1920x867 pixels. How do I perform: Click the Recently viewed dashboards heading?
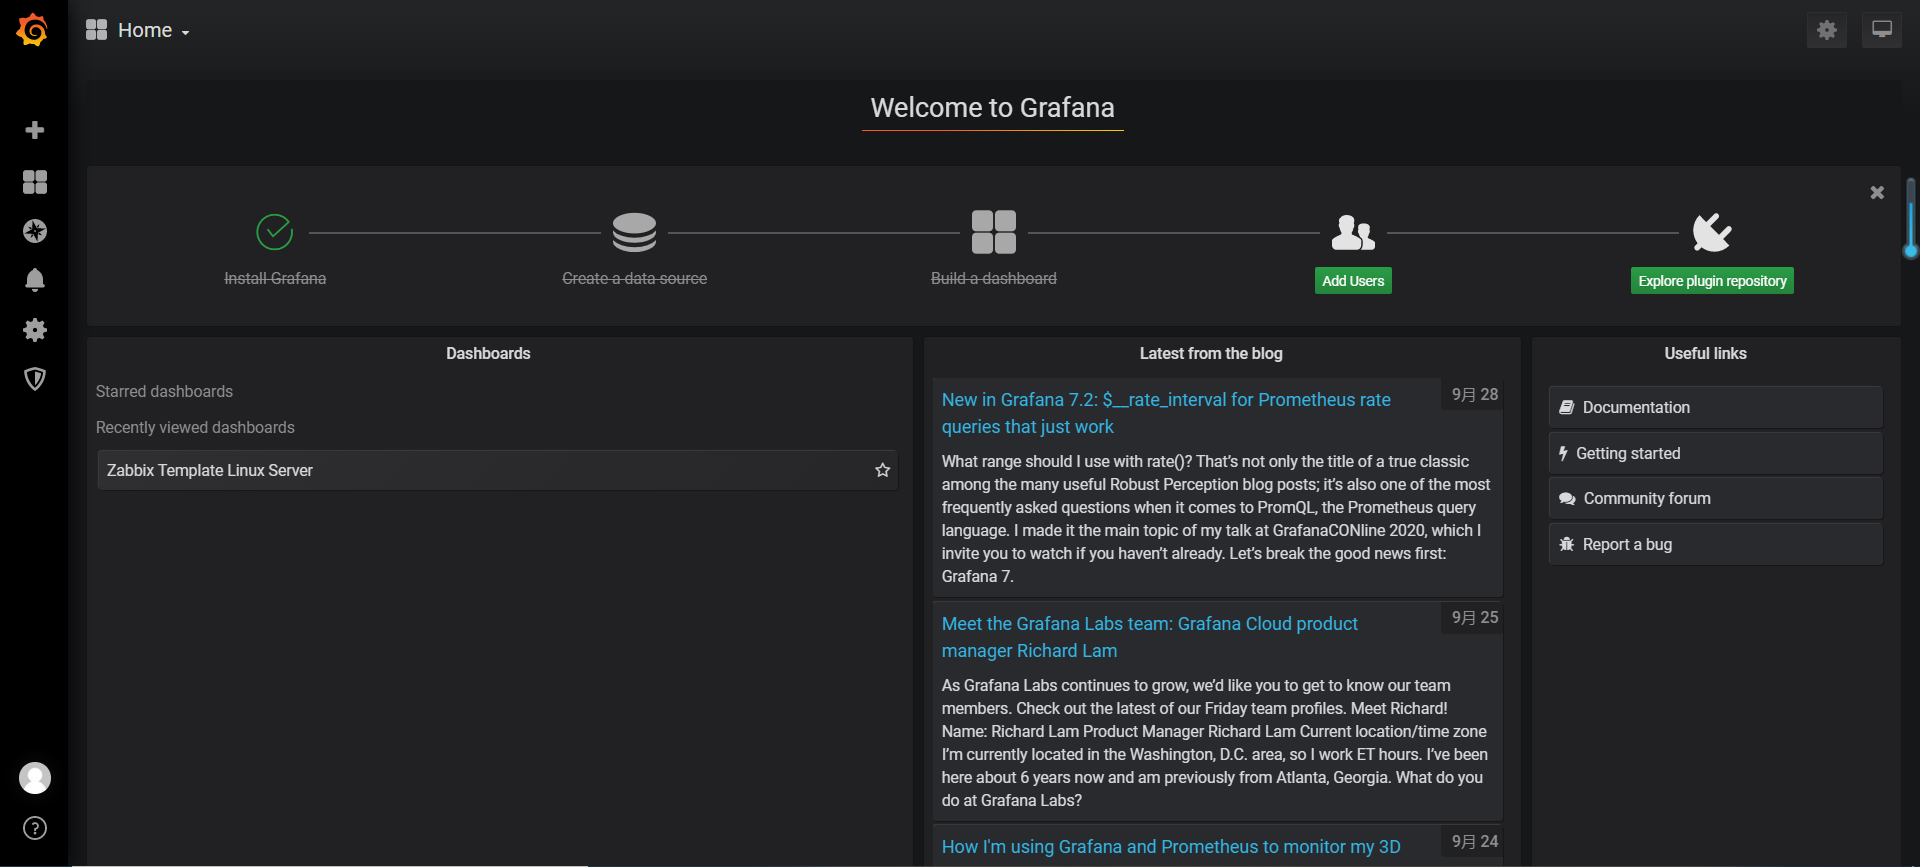tap(195, 428)
